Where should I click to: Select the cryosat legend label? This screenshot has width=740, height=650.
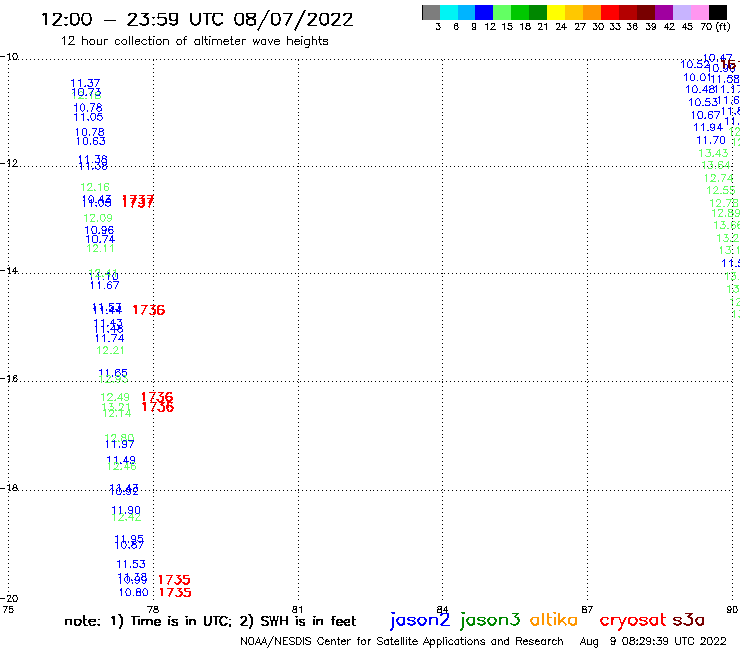pyautogui.click(x=633, y=620)
